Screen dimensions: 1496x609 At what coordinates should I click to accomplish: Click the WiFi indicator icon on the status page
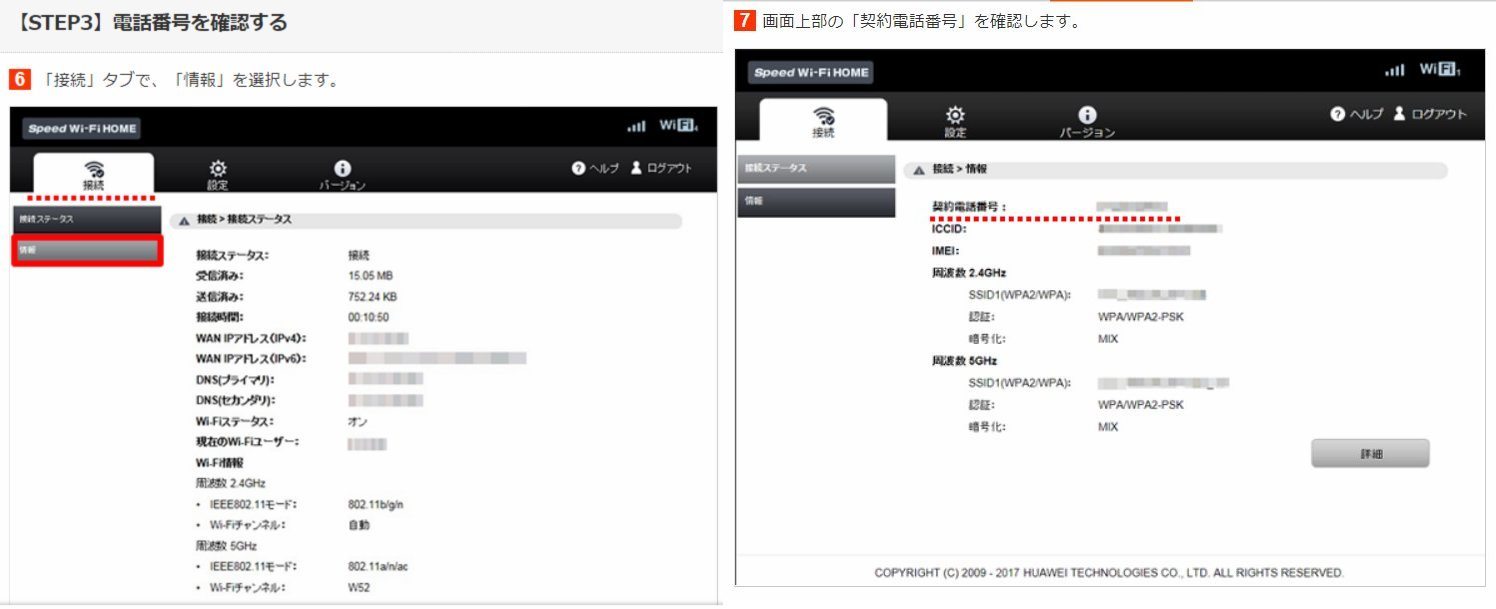coord(678,126)
